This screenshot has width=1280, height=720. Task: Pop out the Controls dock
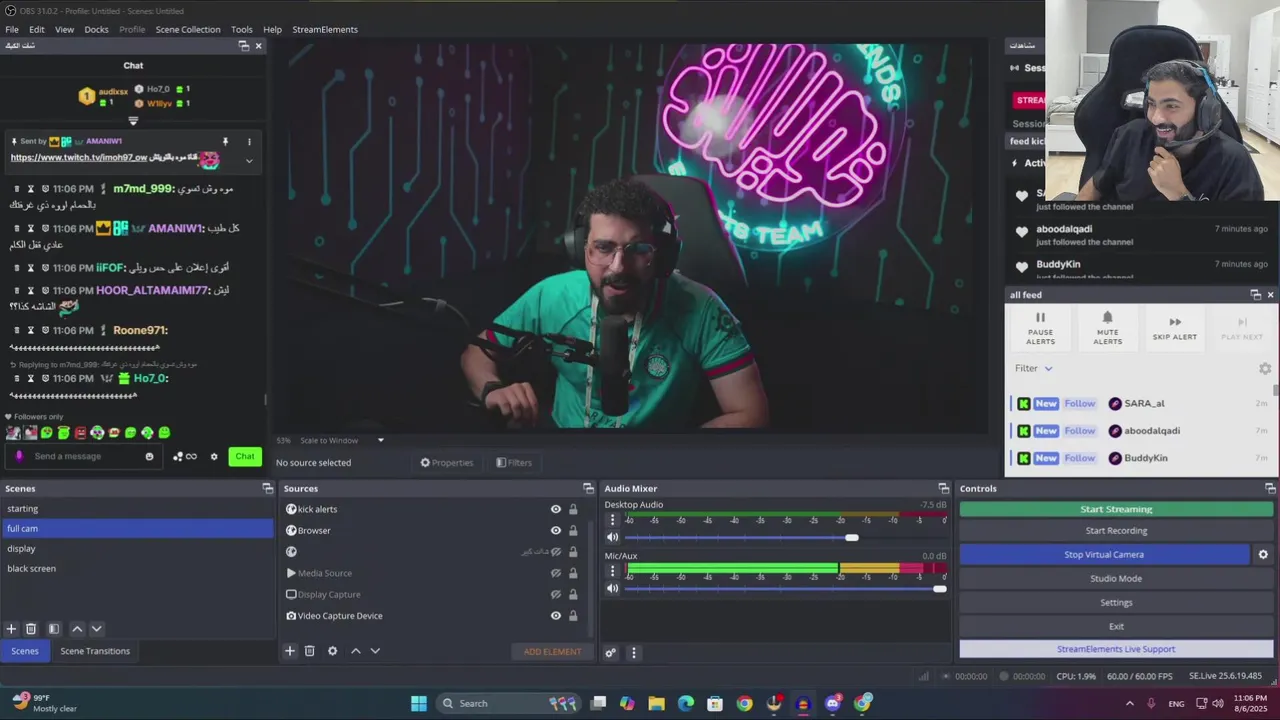pos(1270,489)
